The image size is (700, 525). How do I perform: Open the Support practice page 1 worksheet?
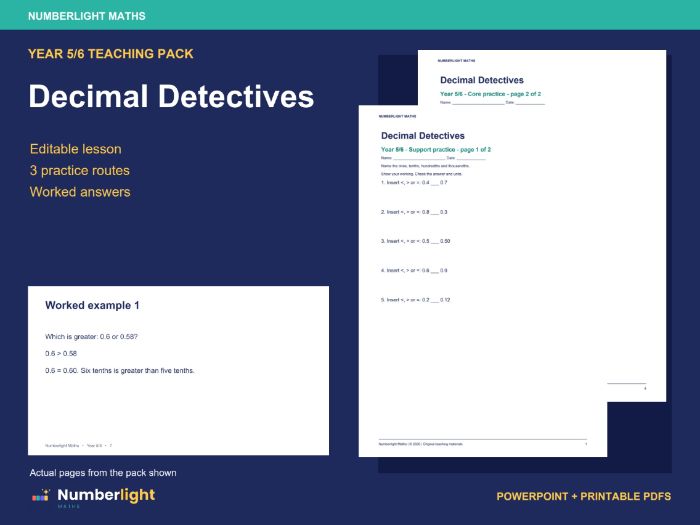(483, 281)
